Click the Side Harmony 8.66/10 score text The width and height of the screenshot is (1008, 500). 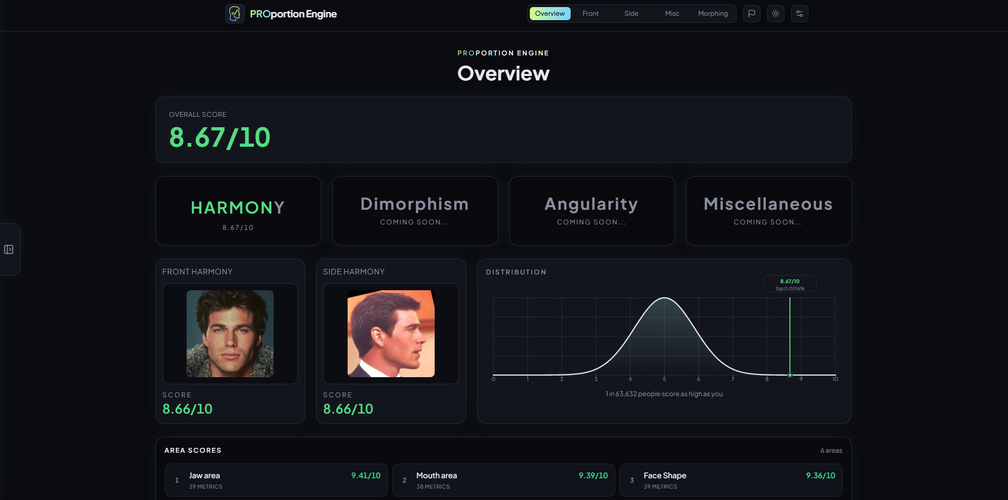348,409
